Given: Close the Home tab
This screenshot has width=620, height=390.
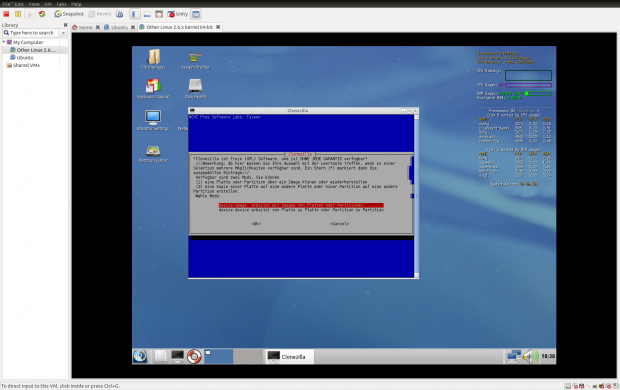Looking at the screenshot, I should [x=98, y=27].
